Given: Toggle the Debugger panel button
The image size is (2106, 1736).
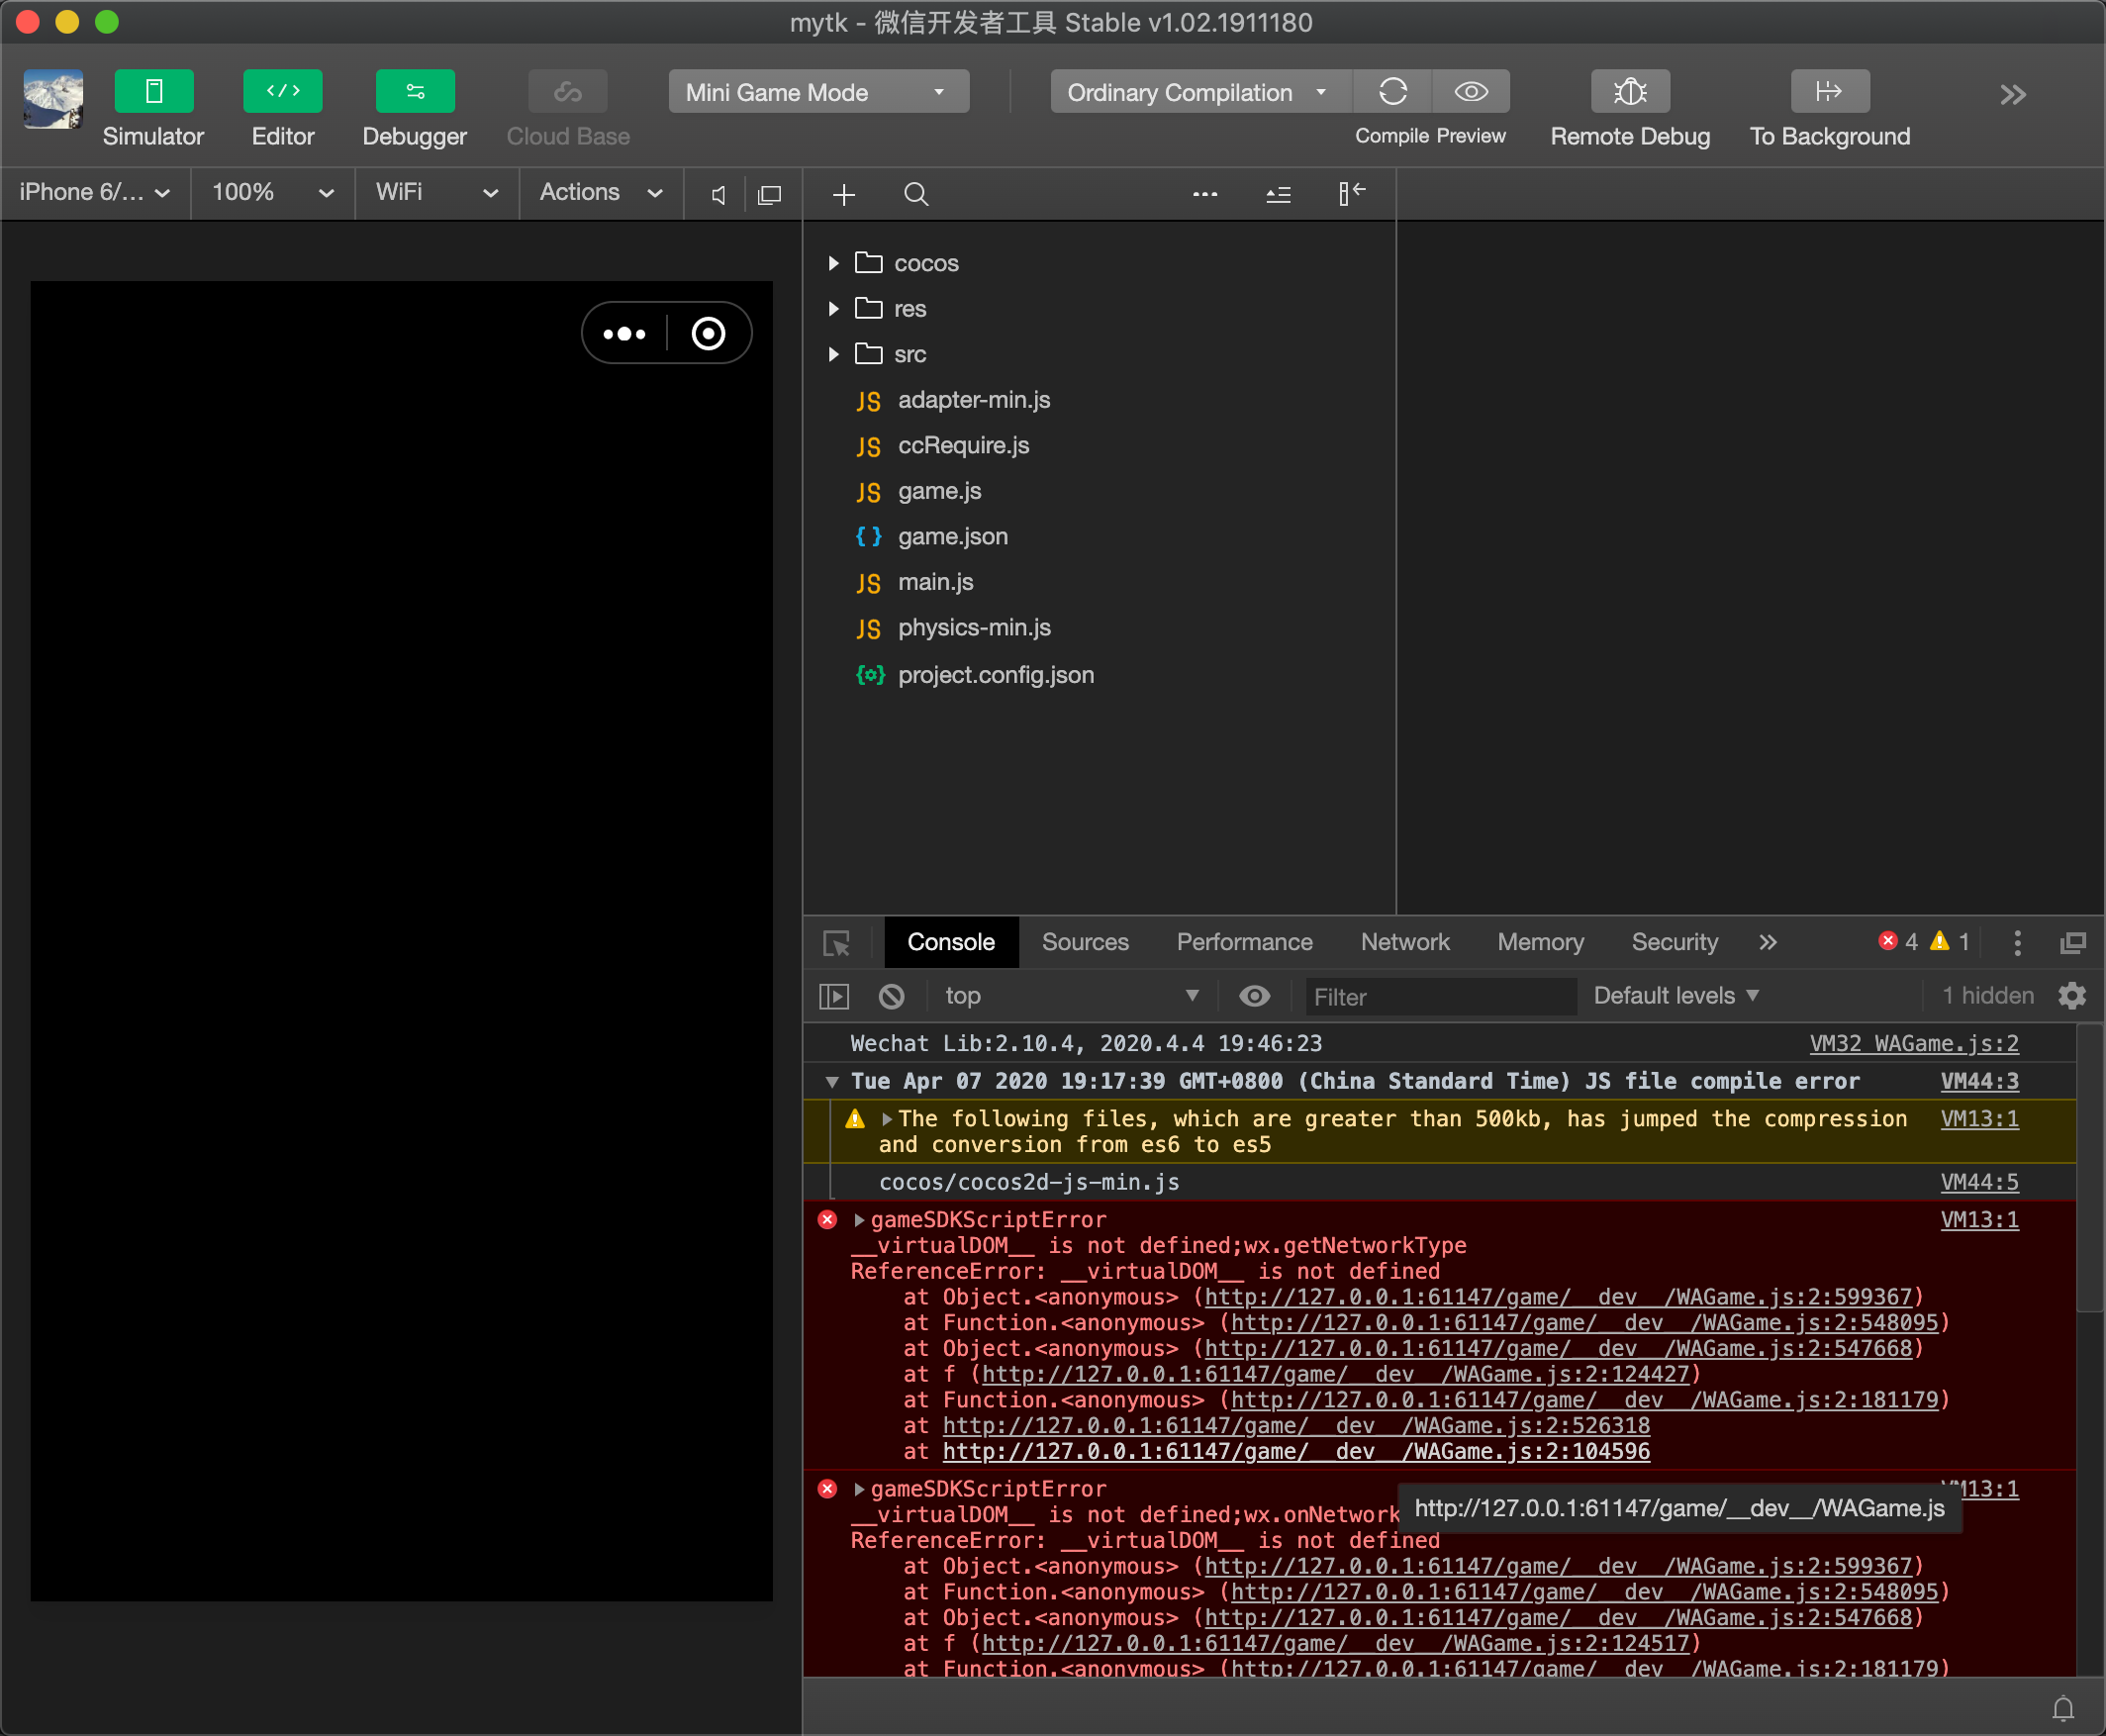Looking at the screenshot, I should 414,92.
